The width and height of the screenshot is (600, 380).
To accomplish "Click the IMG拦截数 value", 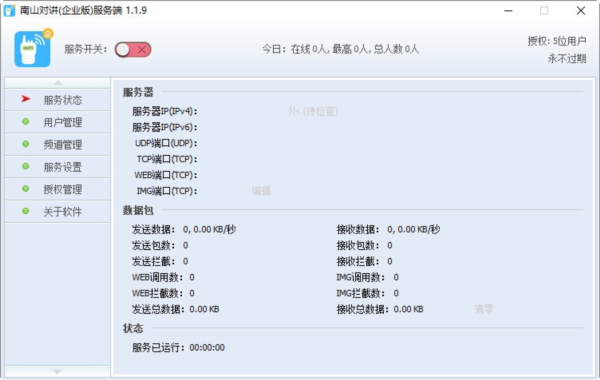I will (396, 293).
